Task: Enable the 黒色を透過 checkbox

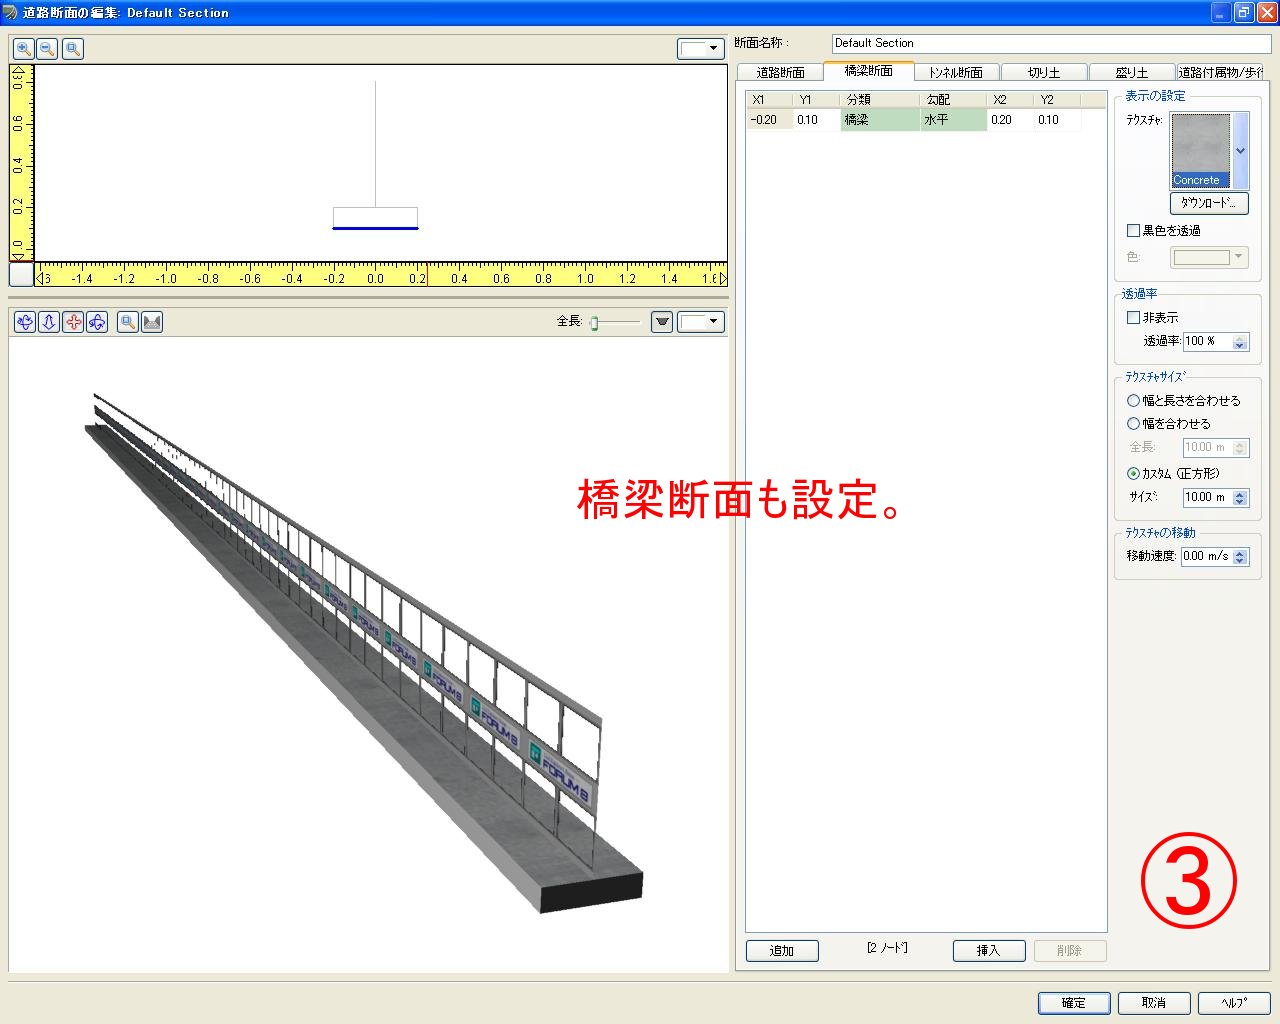Action: 1133,230
